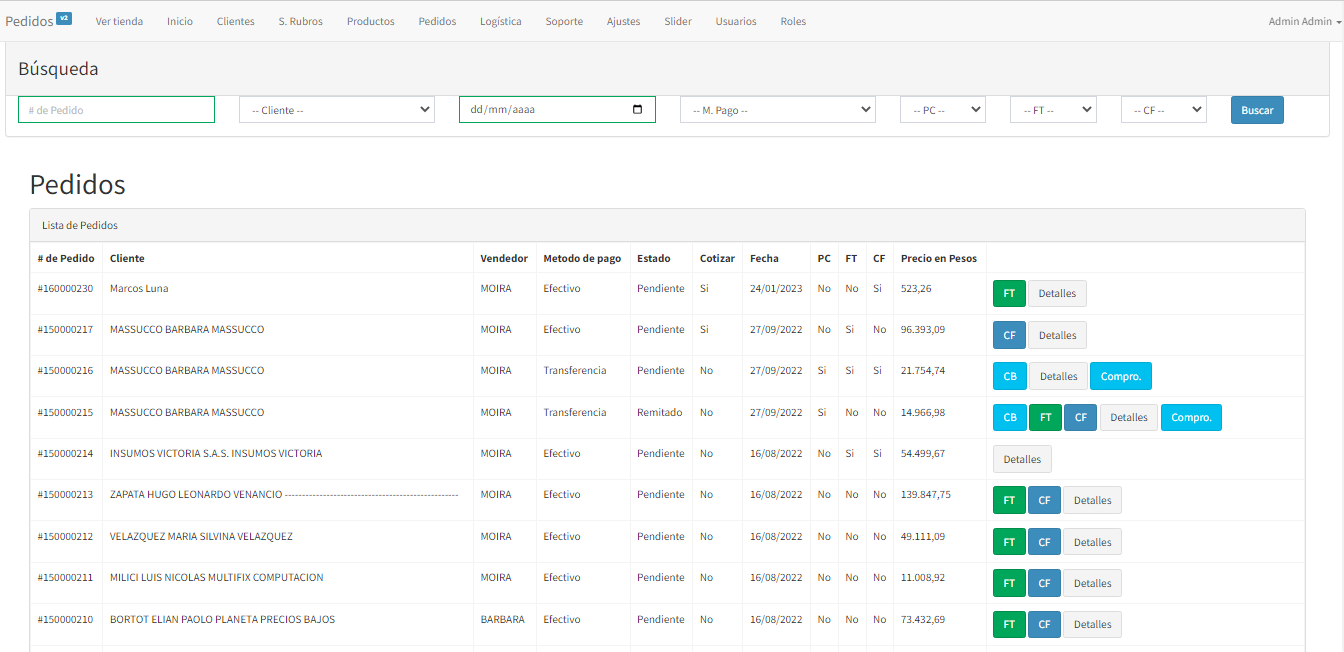Image resolution: width=1344 pixels, height=652 pixels.
Task: Focus the # de Pedido input field
Action: point(116,110)
